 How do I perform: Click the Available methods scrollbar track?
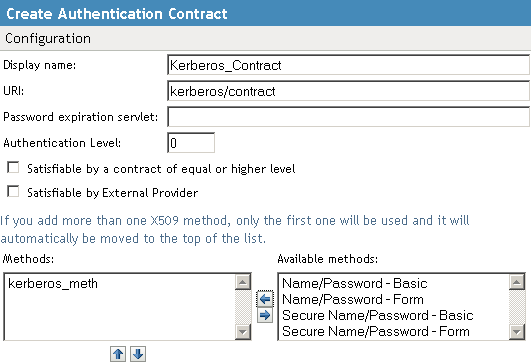(517, 307)
